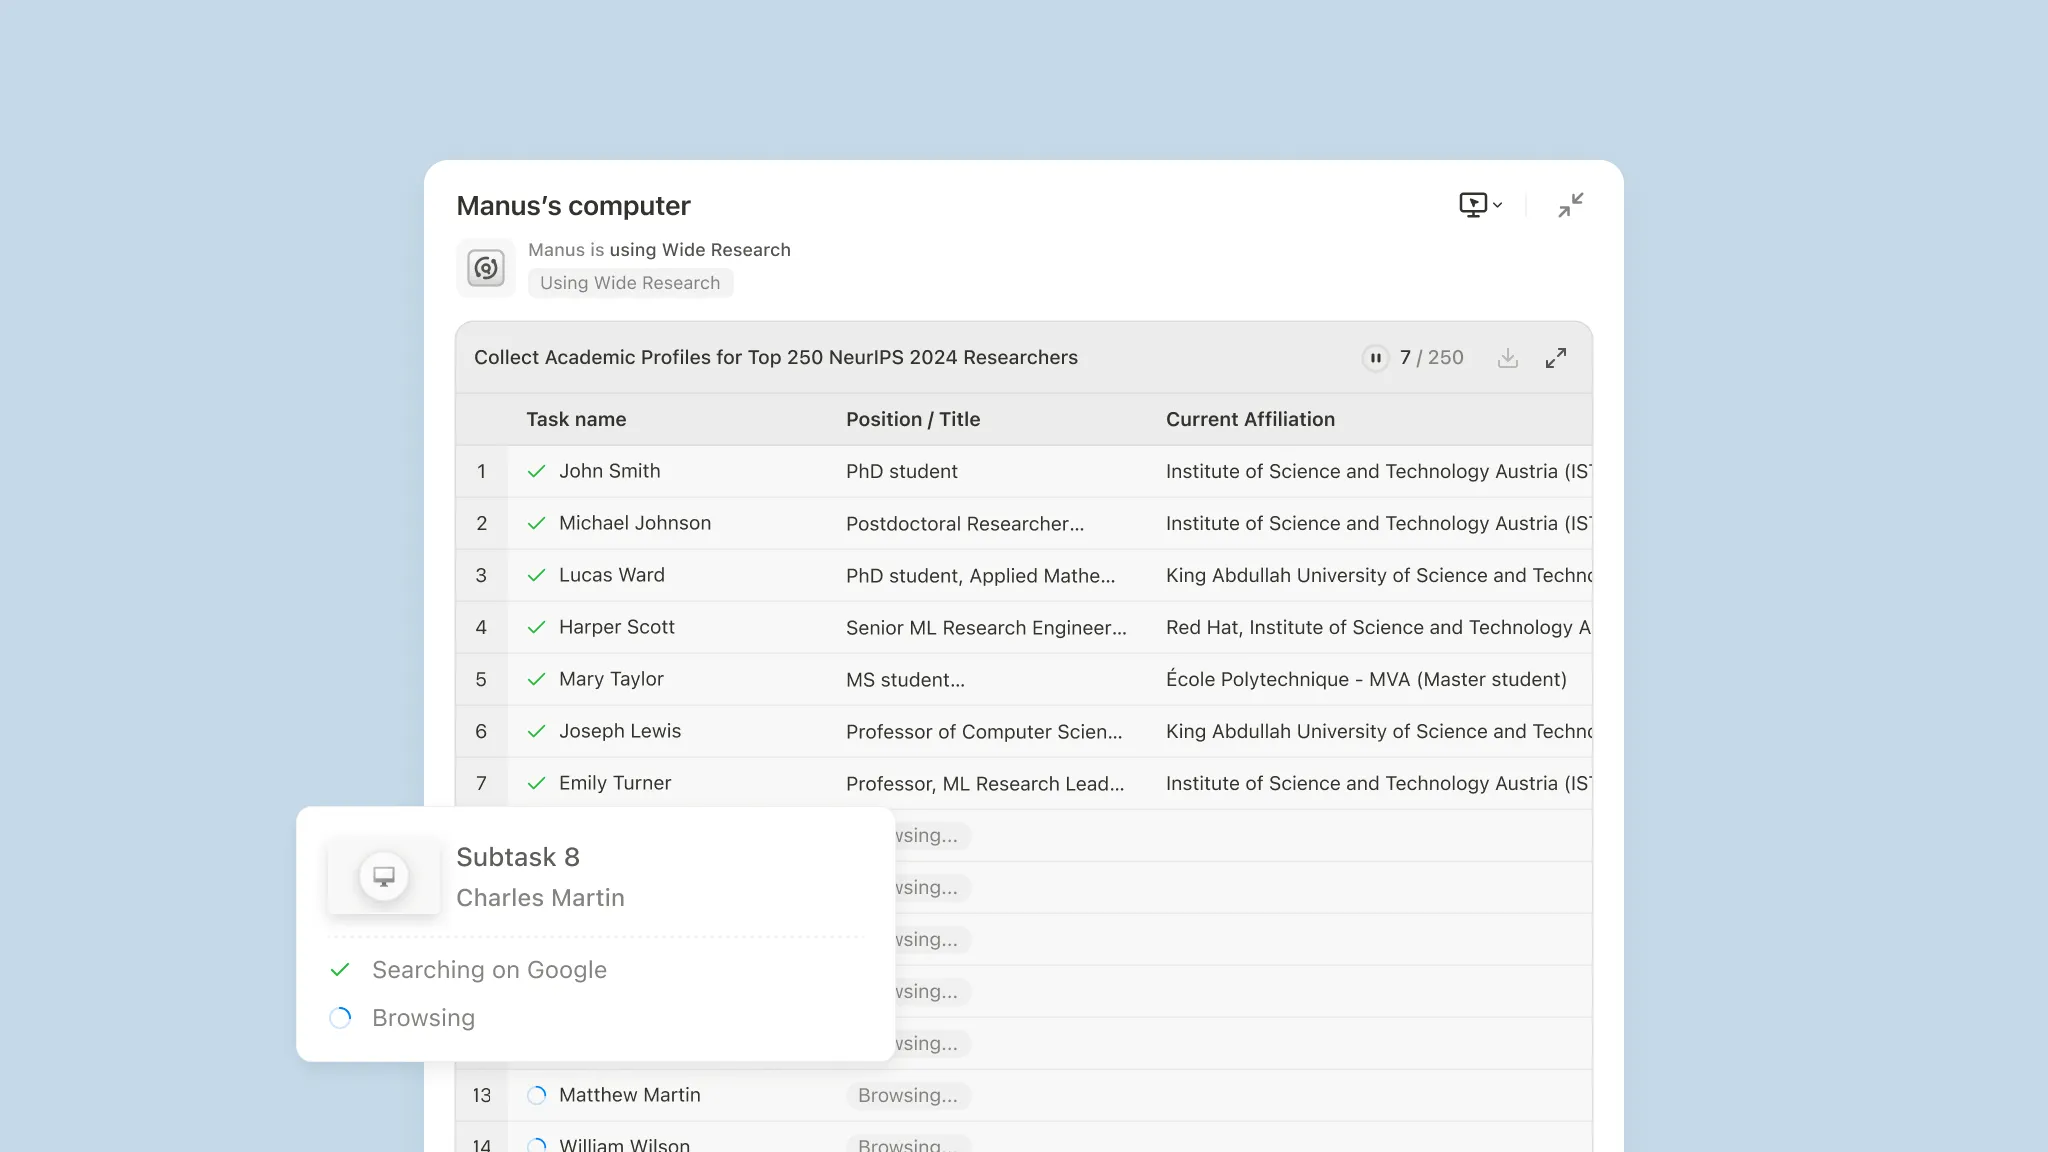Click the Manus is using Wide Research text
Image resolution: width=2048 pixels, height=1152 pixels.
[x=659, y=250]
